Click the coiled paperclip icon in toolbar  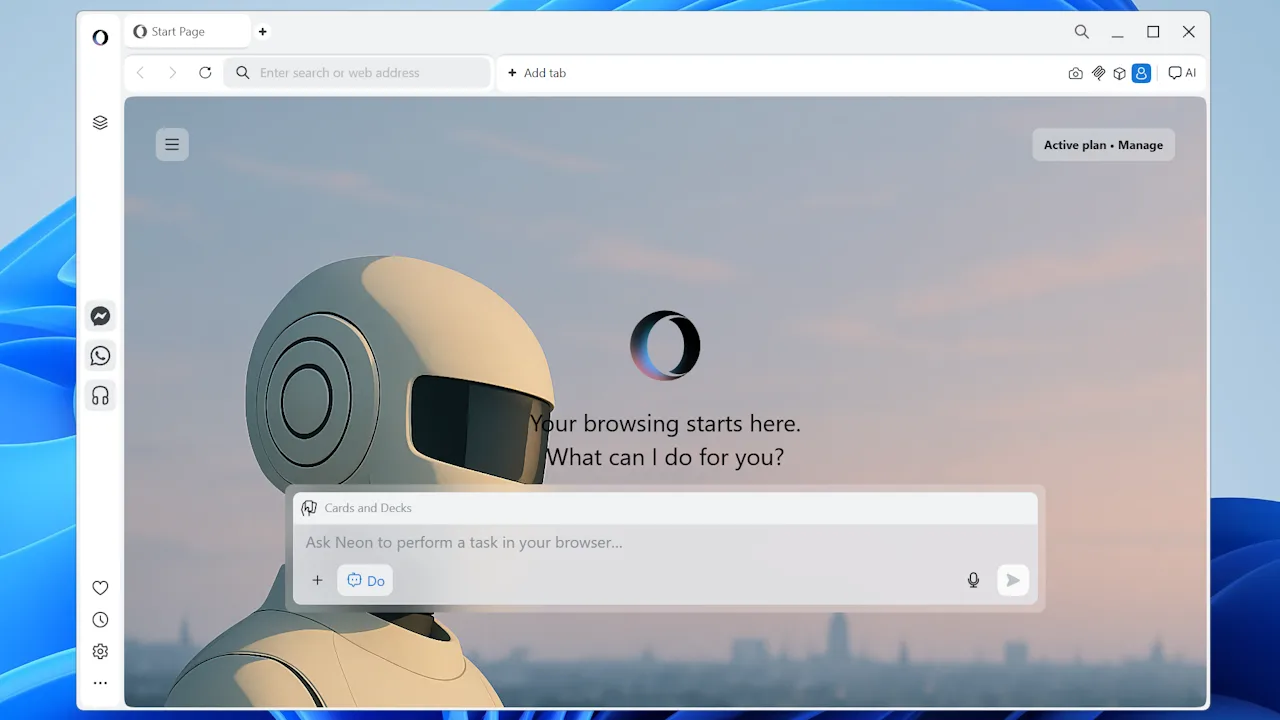[1098, 73]
